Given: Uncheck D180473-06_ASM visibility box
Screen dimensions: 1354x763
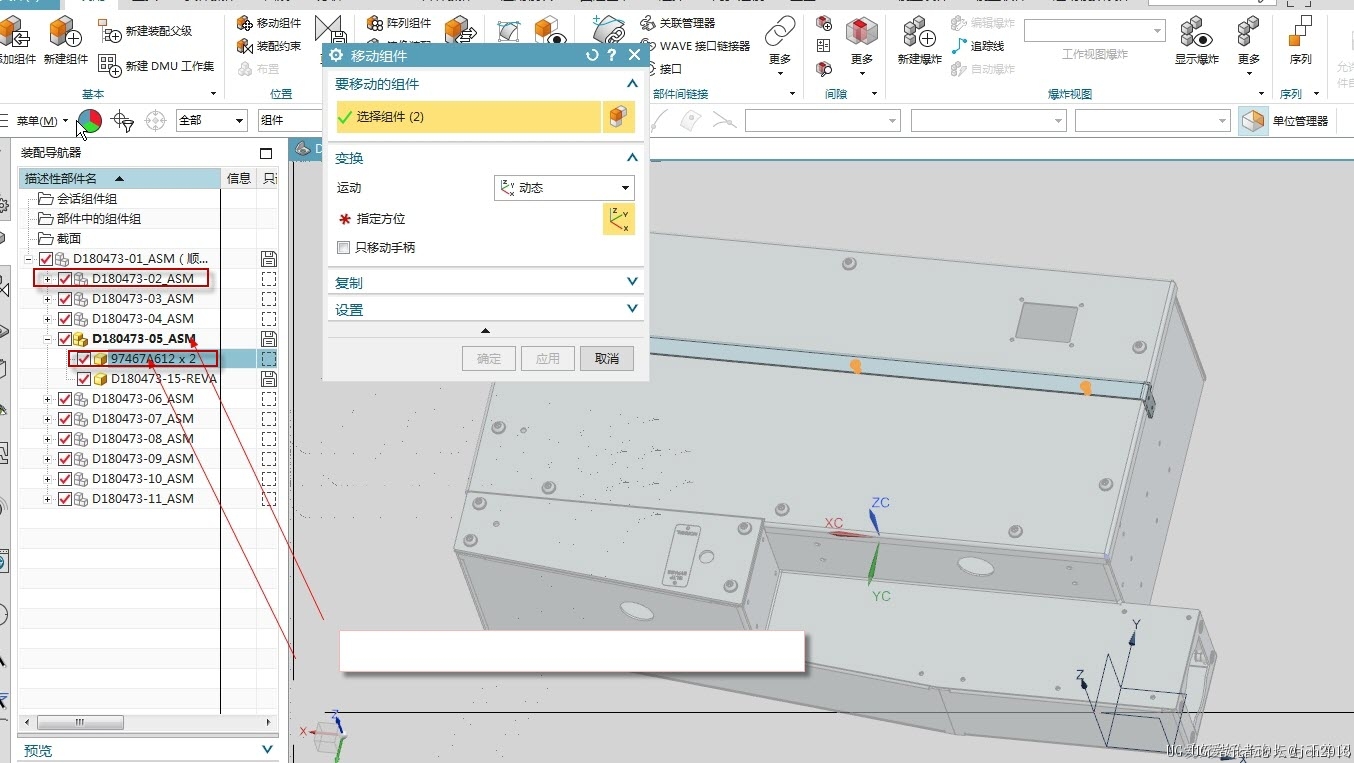Looking at the screenshot, I should 65,399.
